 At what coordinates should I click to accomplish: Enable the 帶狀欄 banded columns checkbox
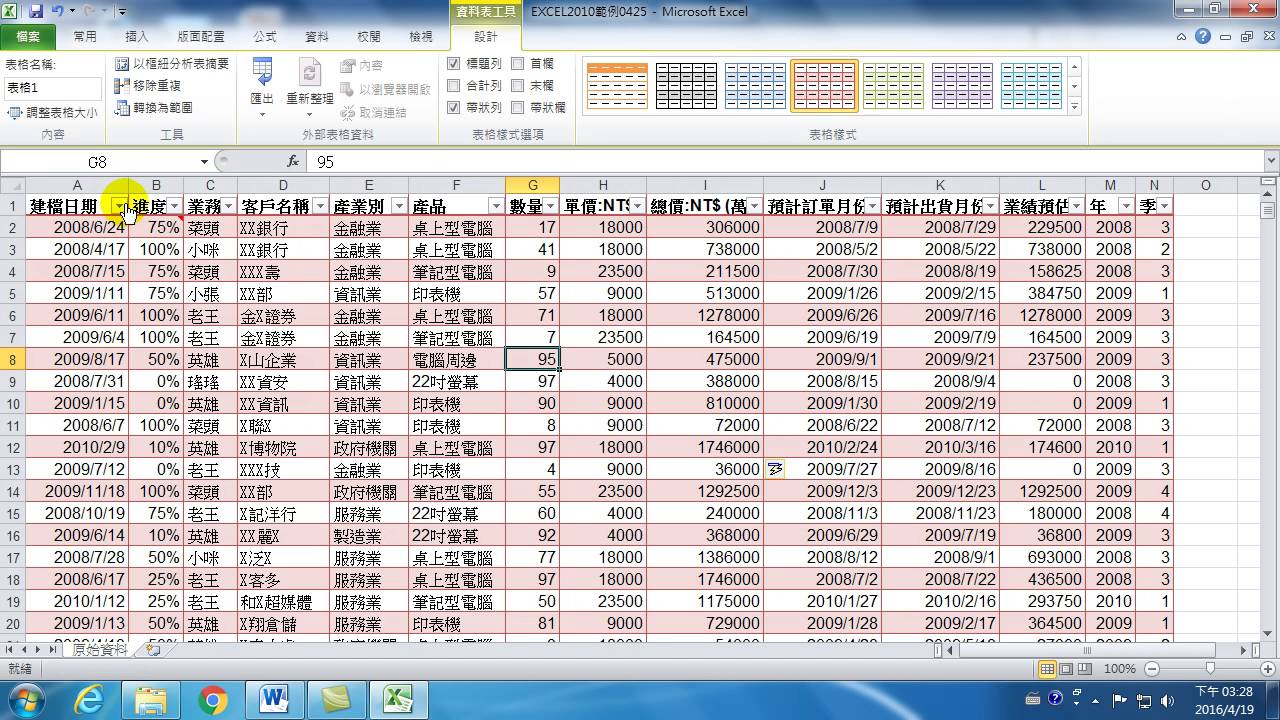coord(518,107)
